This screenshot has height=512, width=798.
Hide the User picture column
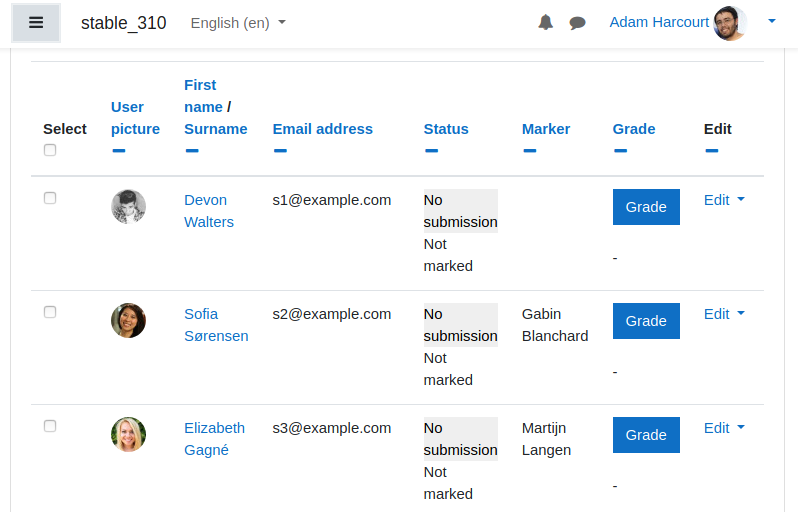(119, 151)
